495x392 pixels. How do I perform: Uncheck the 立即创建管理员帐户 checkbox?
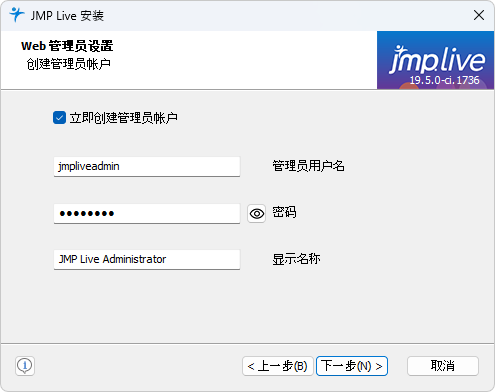tap(59, 118)
